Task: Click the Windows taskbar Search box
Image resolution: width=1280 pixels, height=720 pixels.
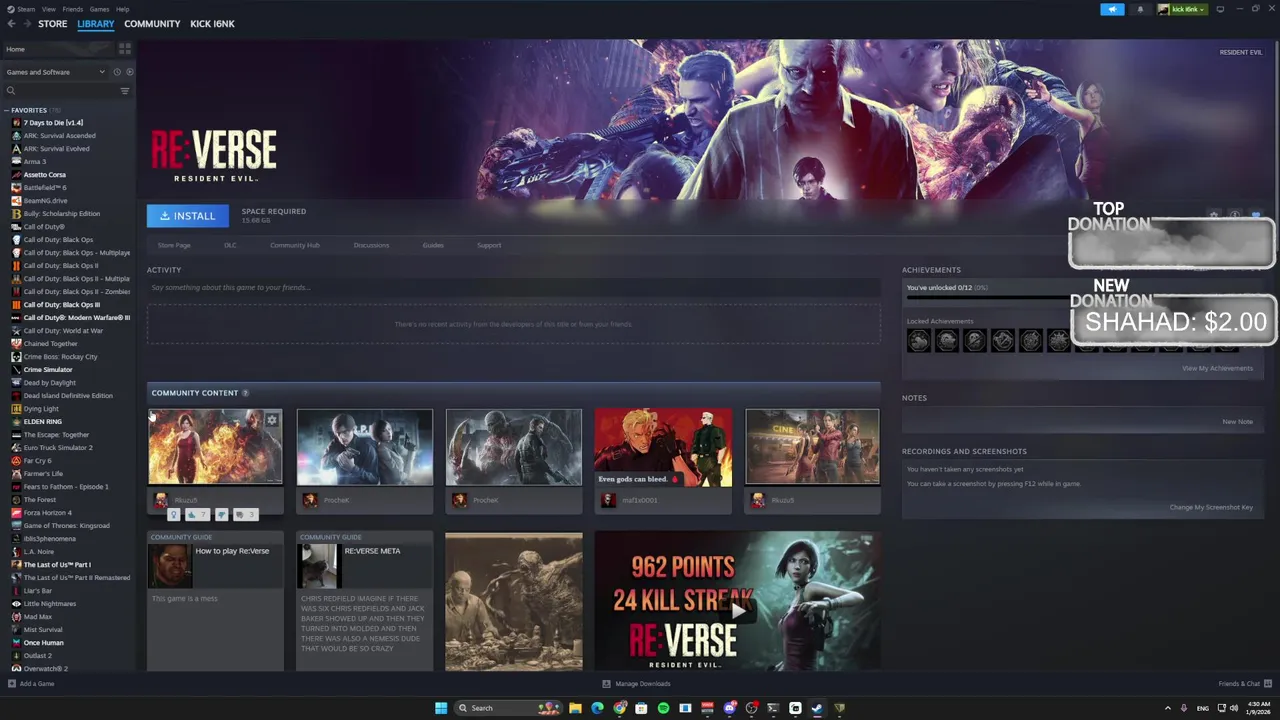Action: pos(508,708)
